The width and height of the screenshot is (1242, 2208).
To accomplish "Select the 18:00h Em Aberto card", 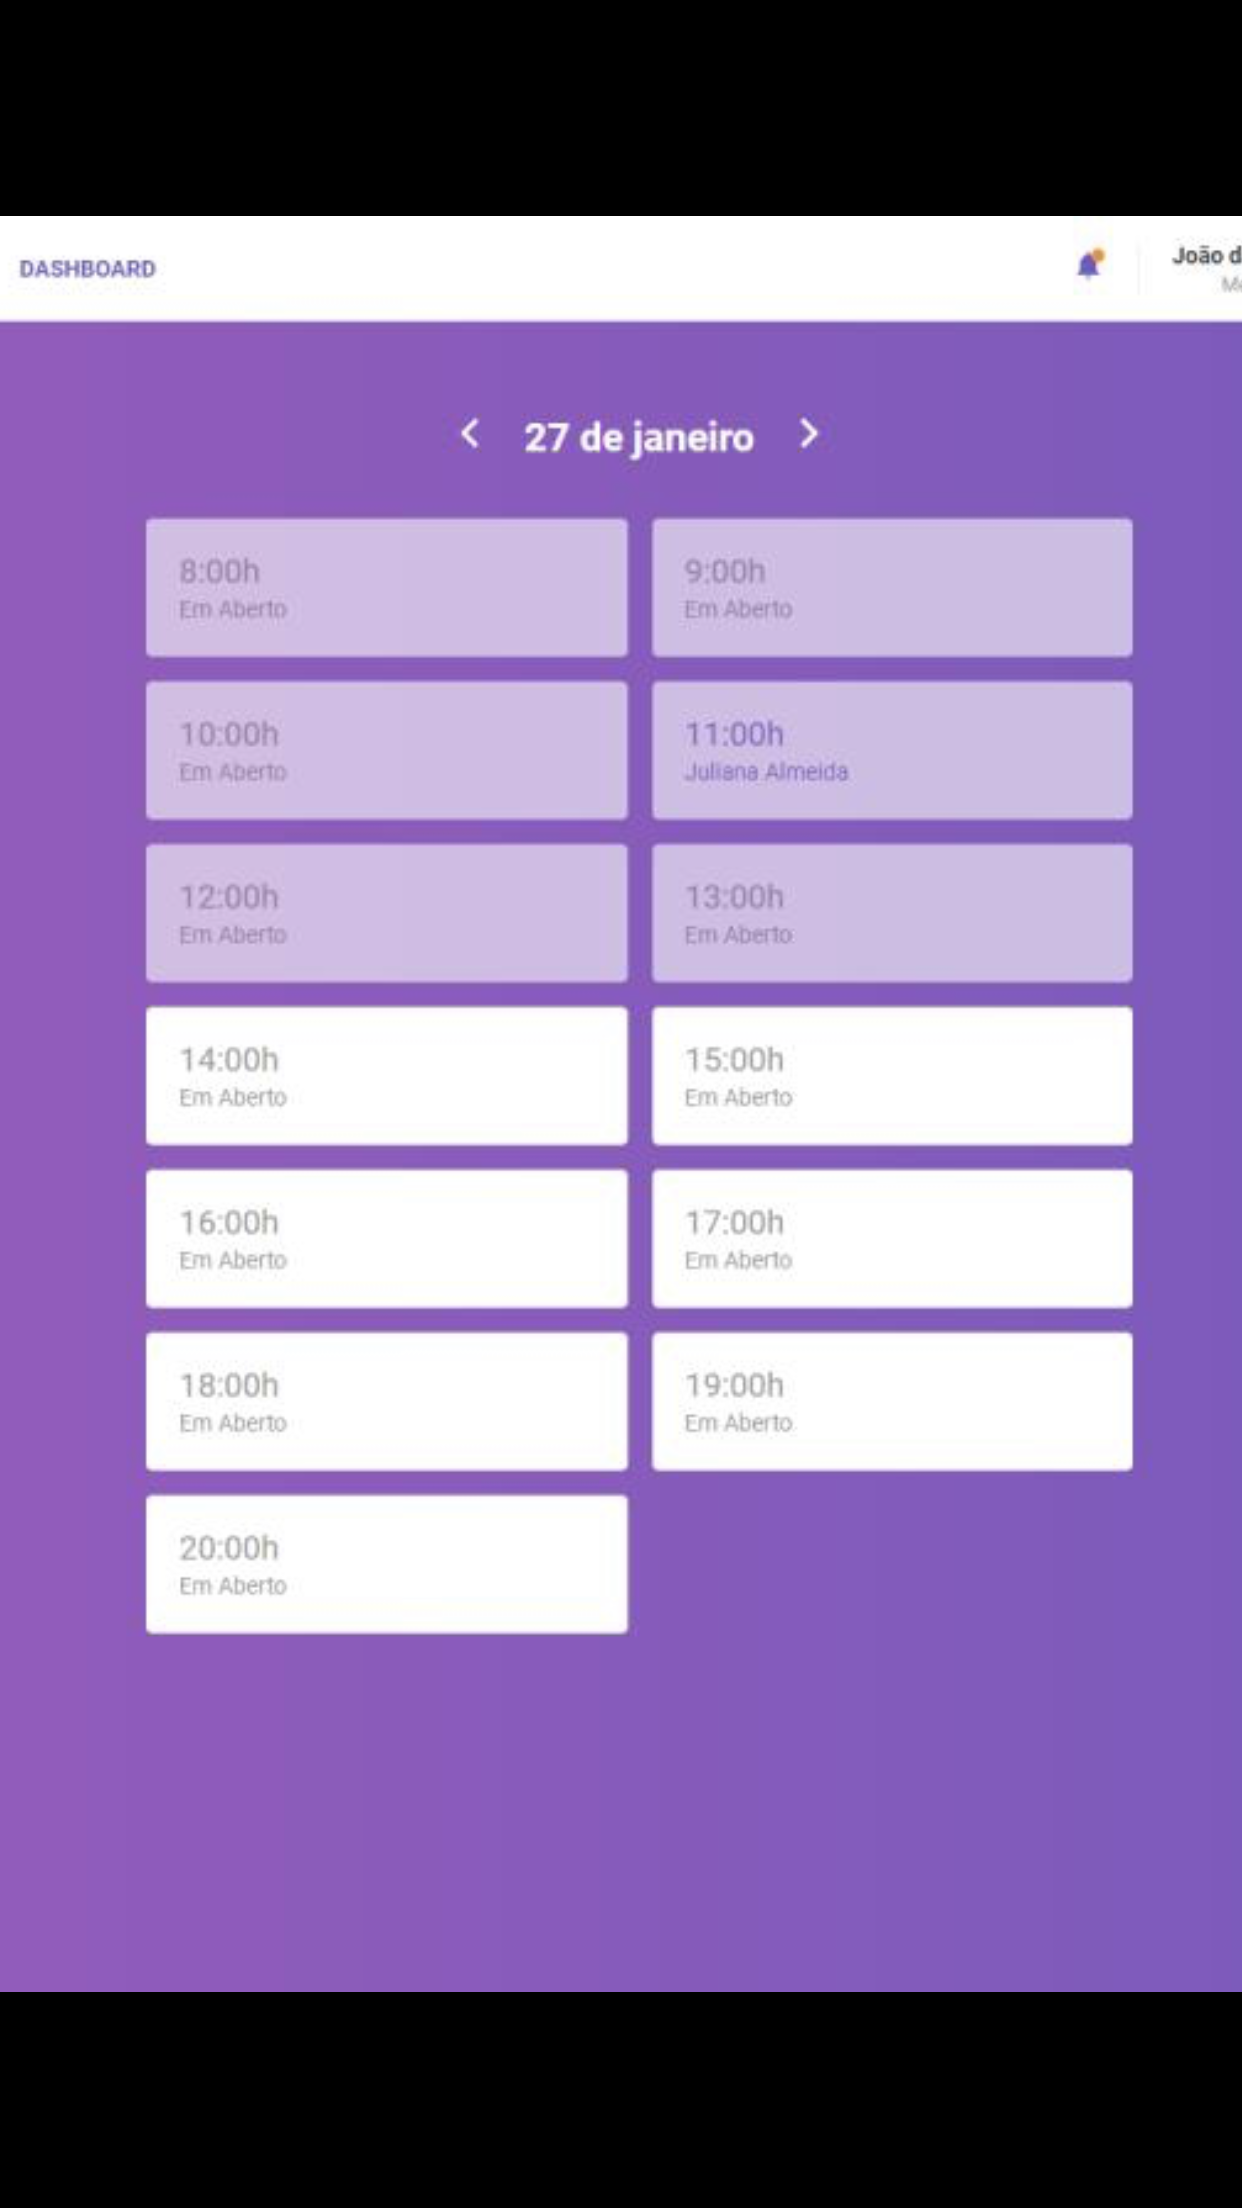I will pos(387,1401).
